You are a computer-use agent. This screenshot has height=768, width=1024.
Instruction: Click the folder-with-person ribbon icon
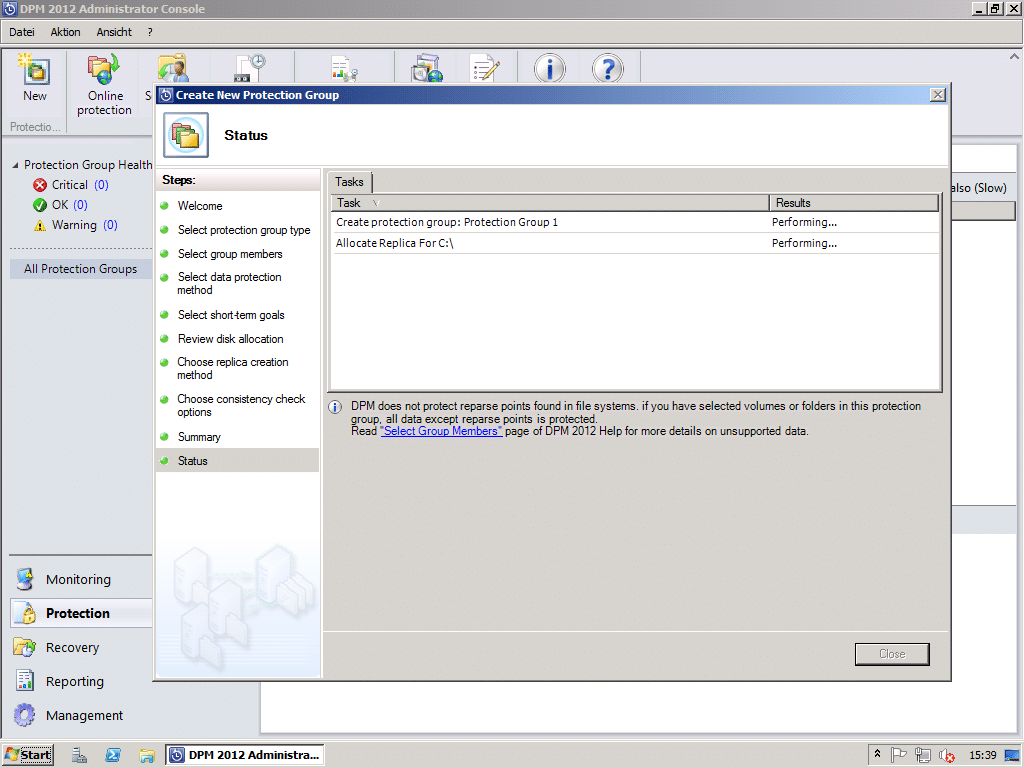[x=172, y=68]
